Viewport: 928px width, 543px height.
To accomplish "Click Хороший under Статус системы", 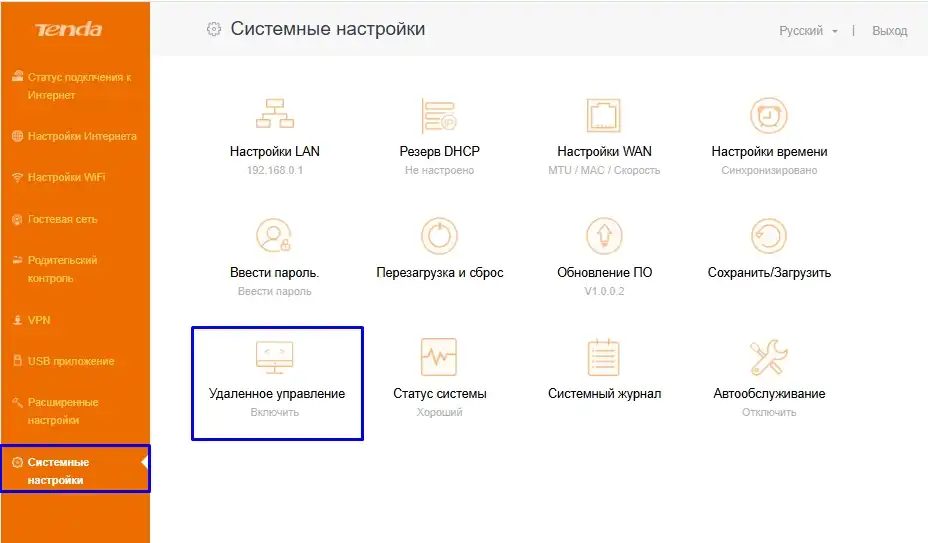I will pyautogui.click(x=439, y=412).
